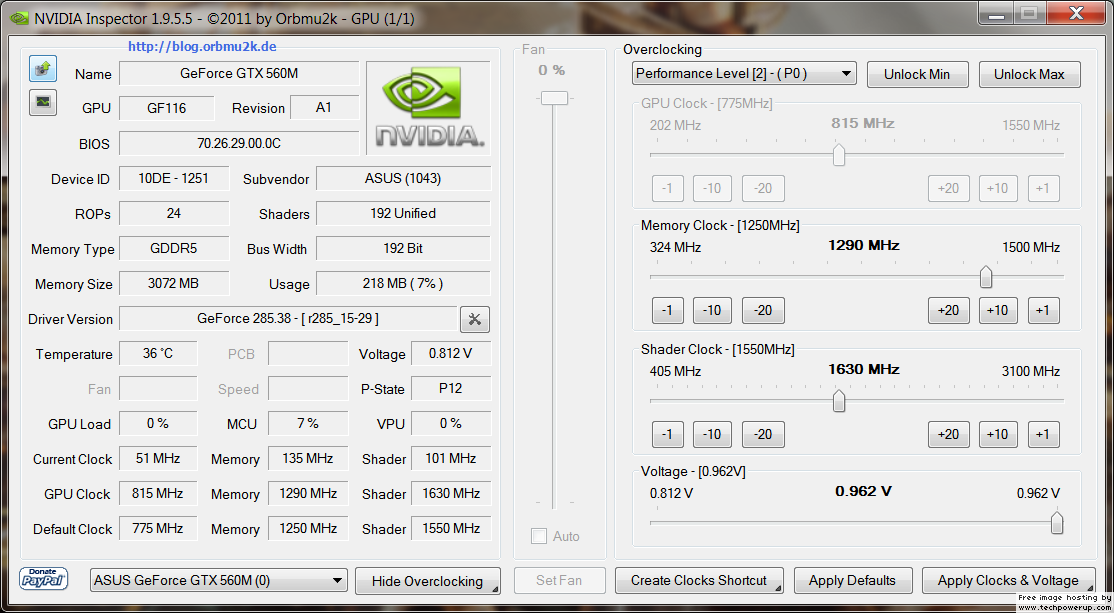Click the GPU Clock -10 button
Screen dimensions: 1114x613
(712, 188)
